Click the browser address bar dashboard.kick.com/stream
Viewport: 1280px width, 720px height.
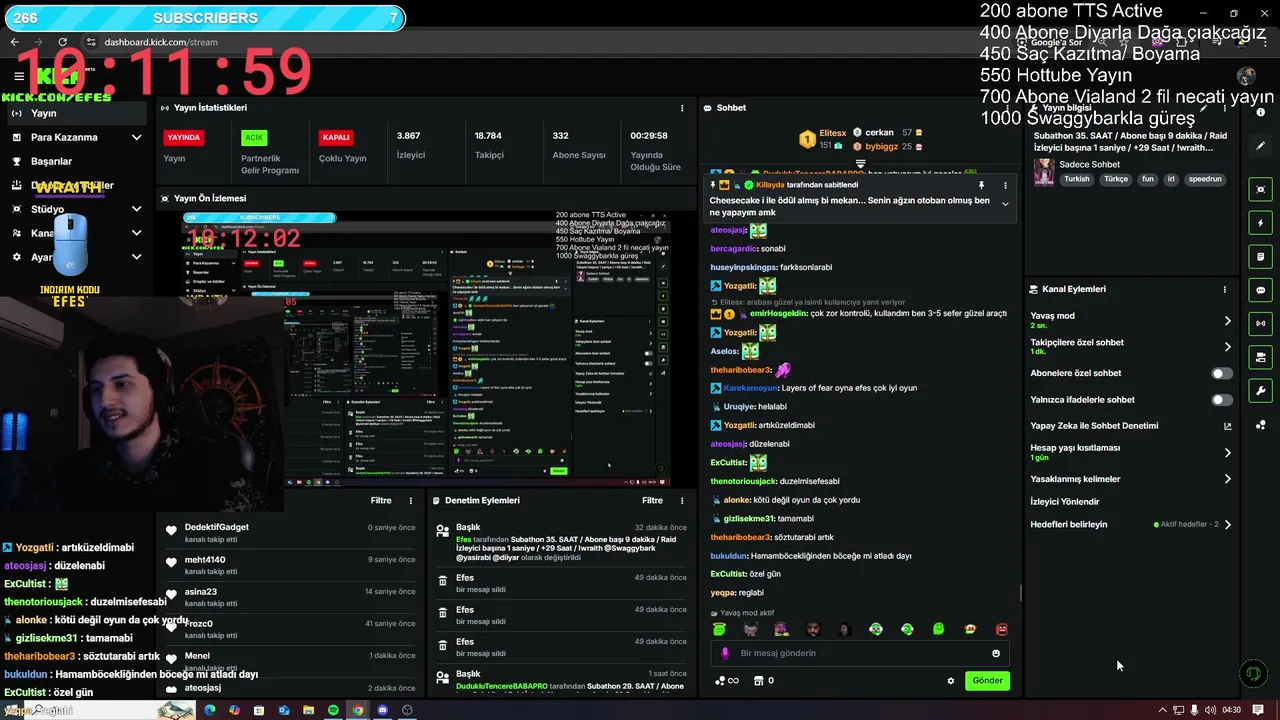coord(160,42)
